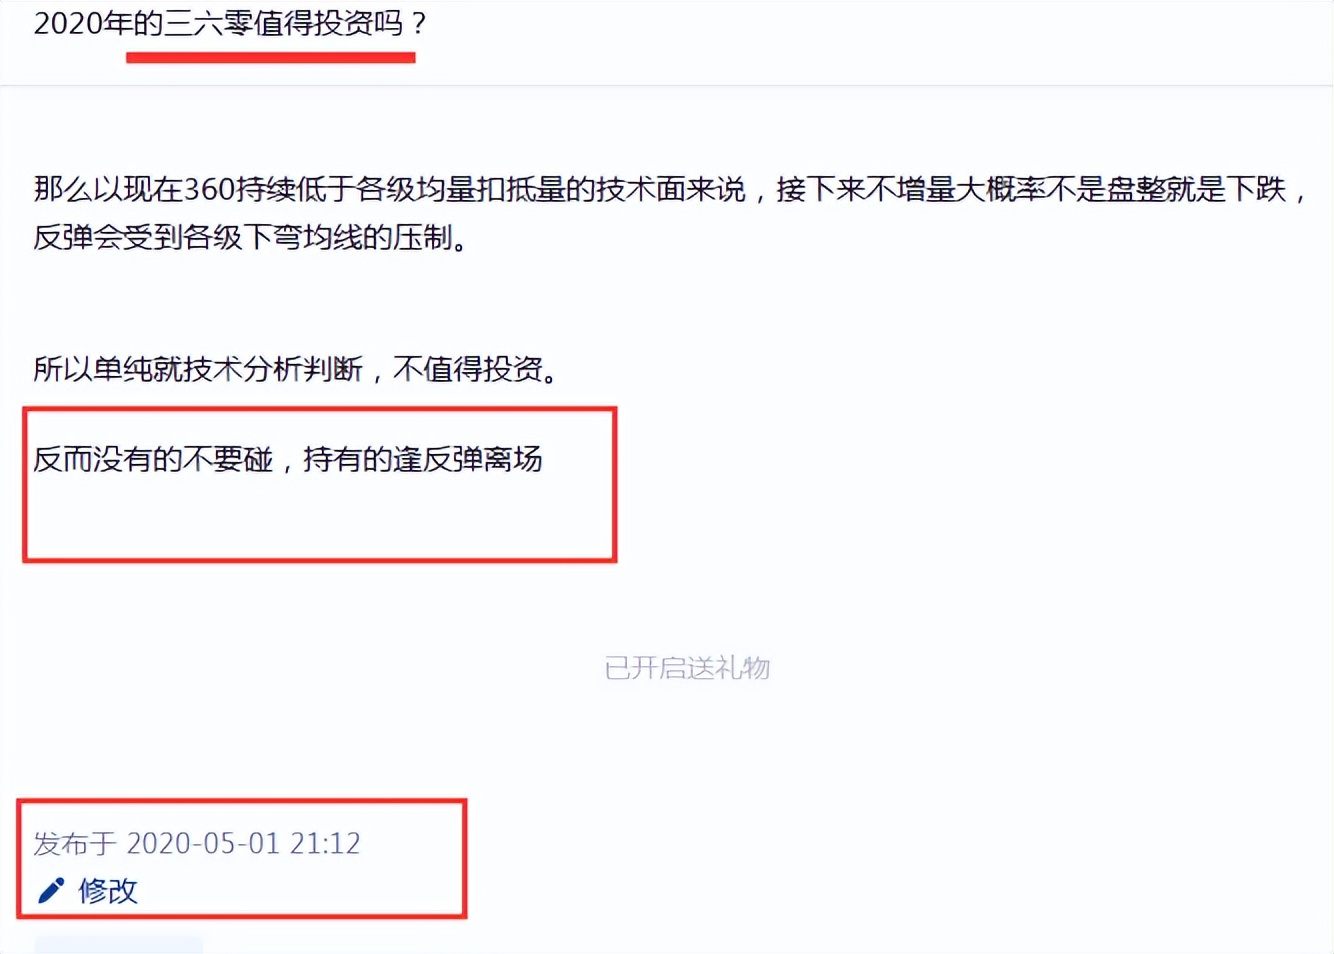The image size is (1334, 954).
Task: Click the paragraph starting 那么以现在360持续低于
Action: [x=670, y=212]
